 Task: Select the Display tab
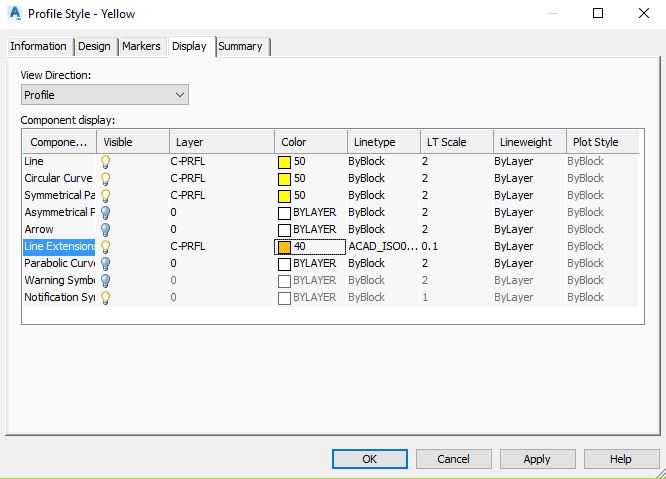pyautogui.click(x=189, y=46)
